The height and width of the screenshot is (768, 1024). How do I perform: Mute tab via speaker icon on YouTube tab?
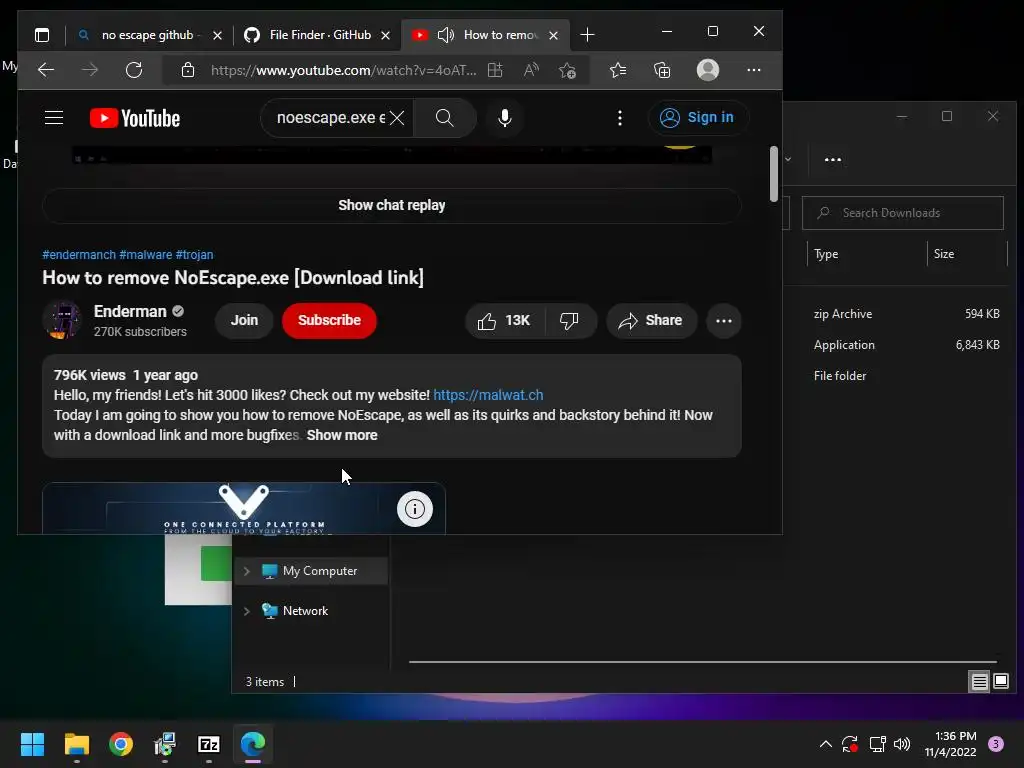(x=445, y=35)
